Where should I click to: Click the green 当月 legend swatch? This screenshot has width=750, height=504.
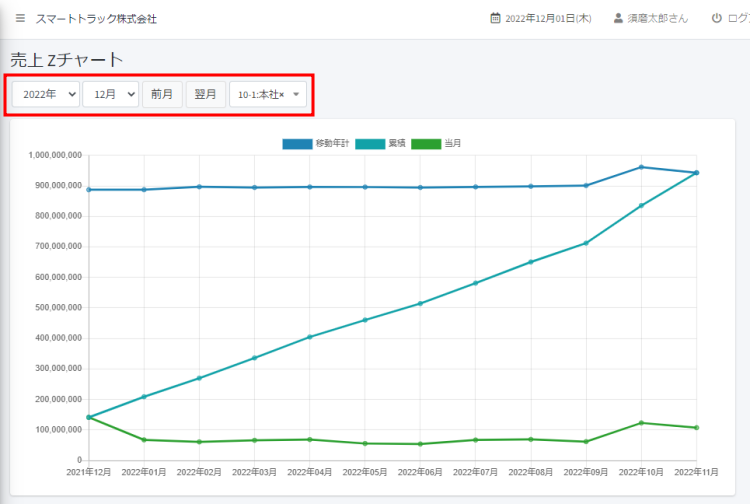coord(425,144)
